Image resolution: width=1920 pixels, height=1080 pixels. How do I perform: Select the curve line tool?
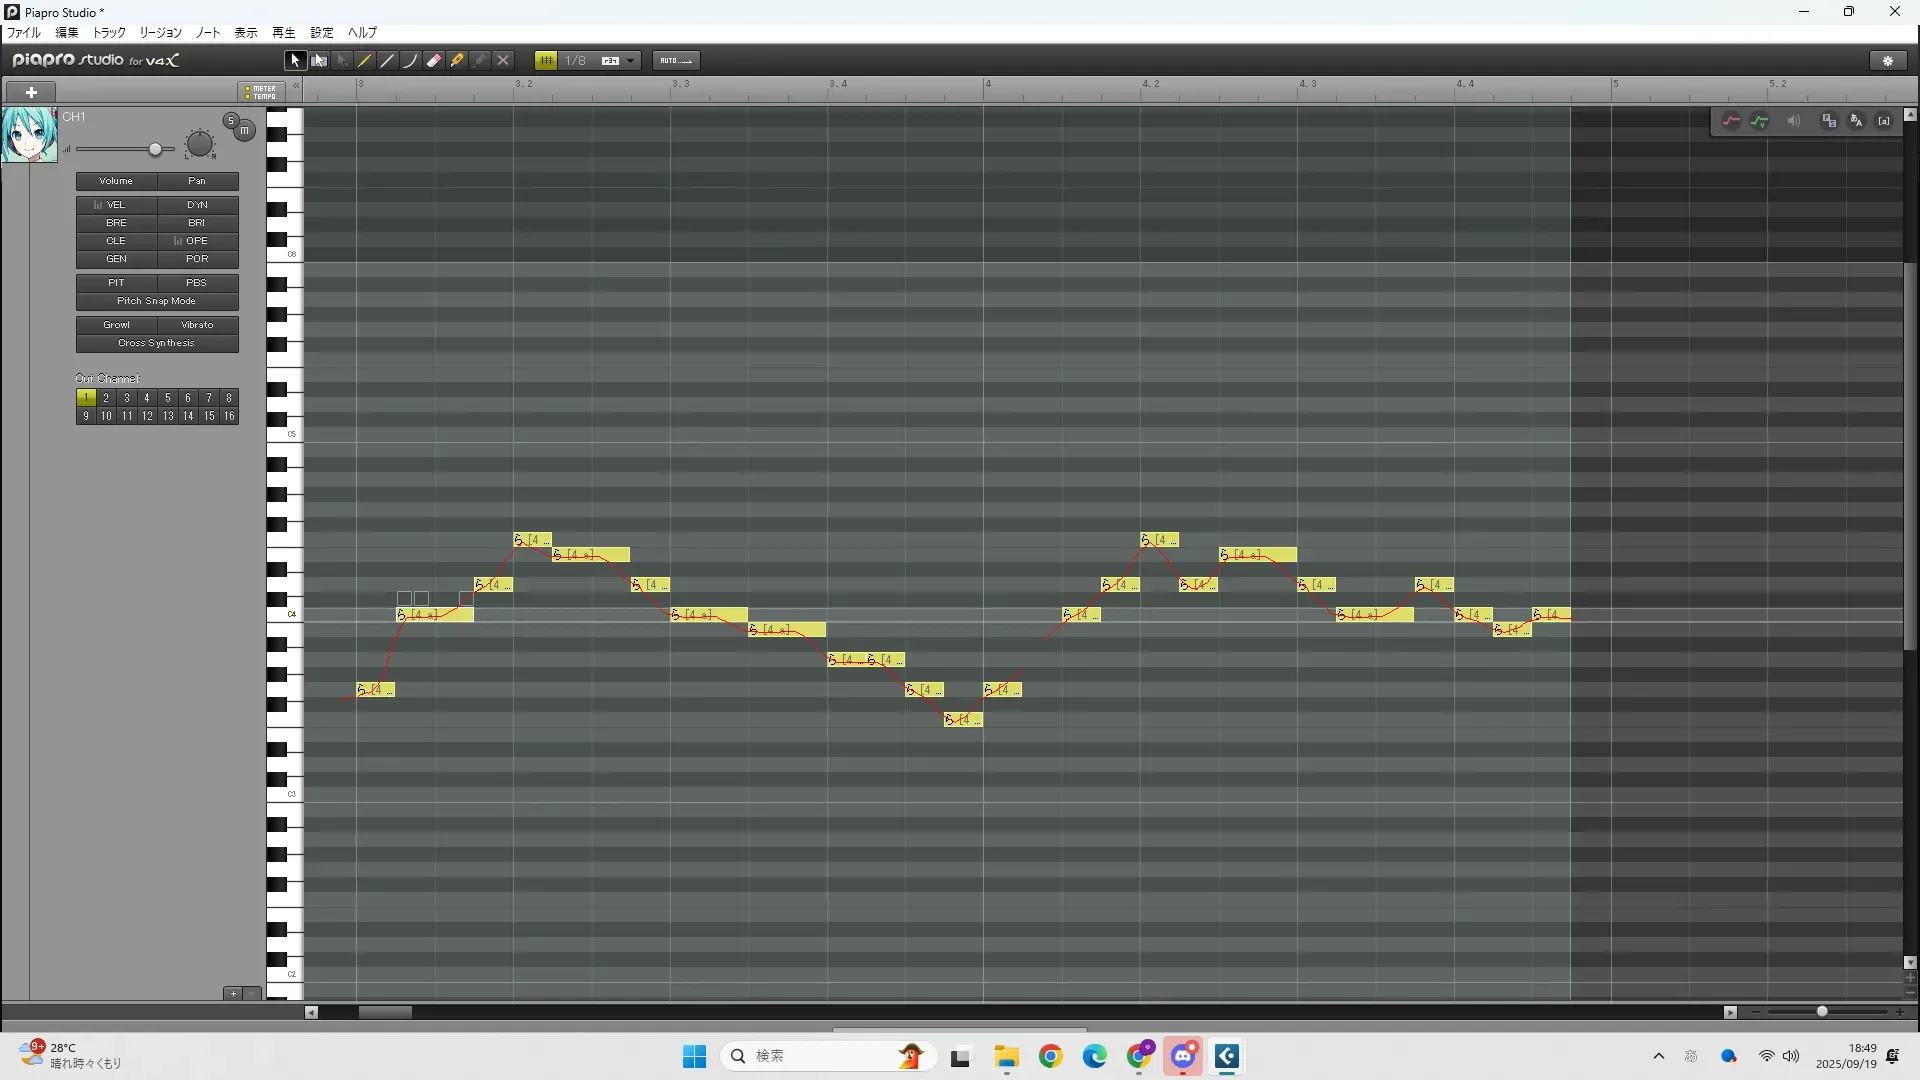coord(411,60)
